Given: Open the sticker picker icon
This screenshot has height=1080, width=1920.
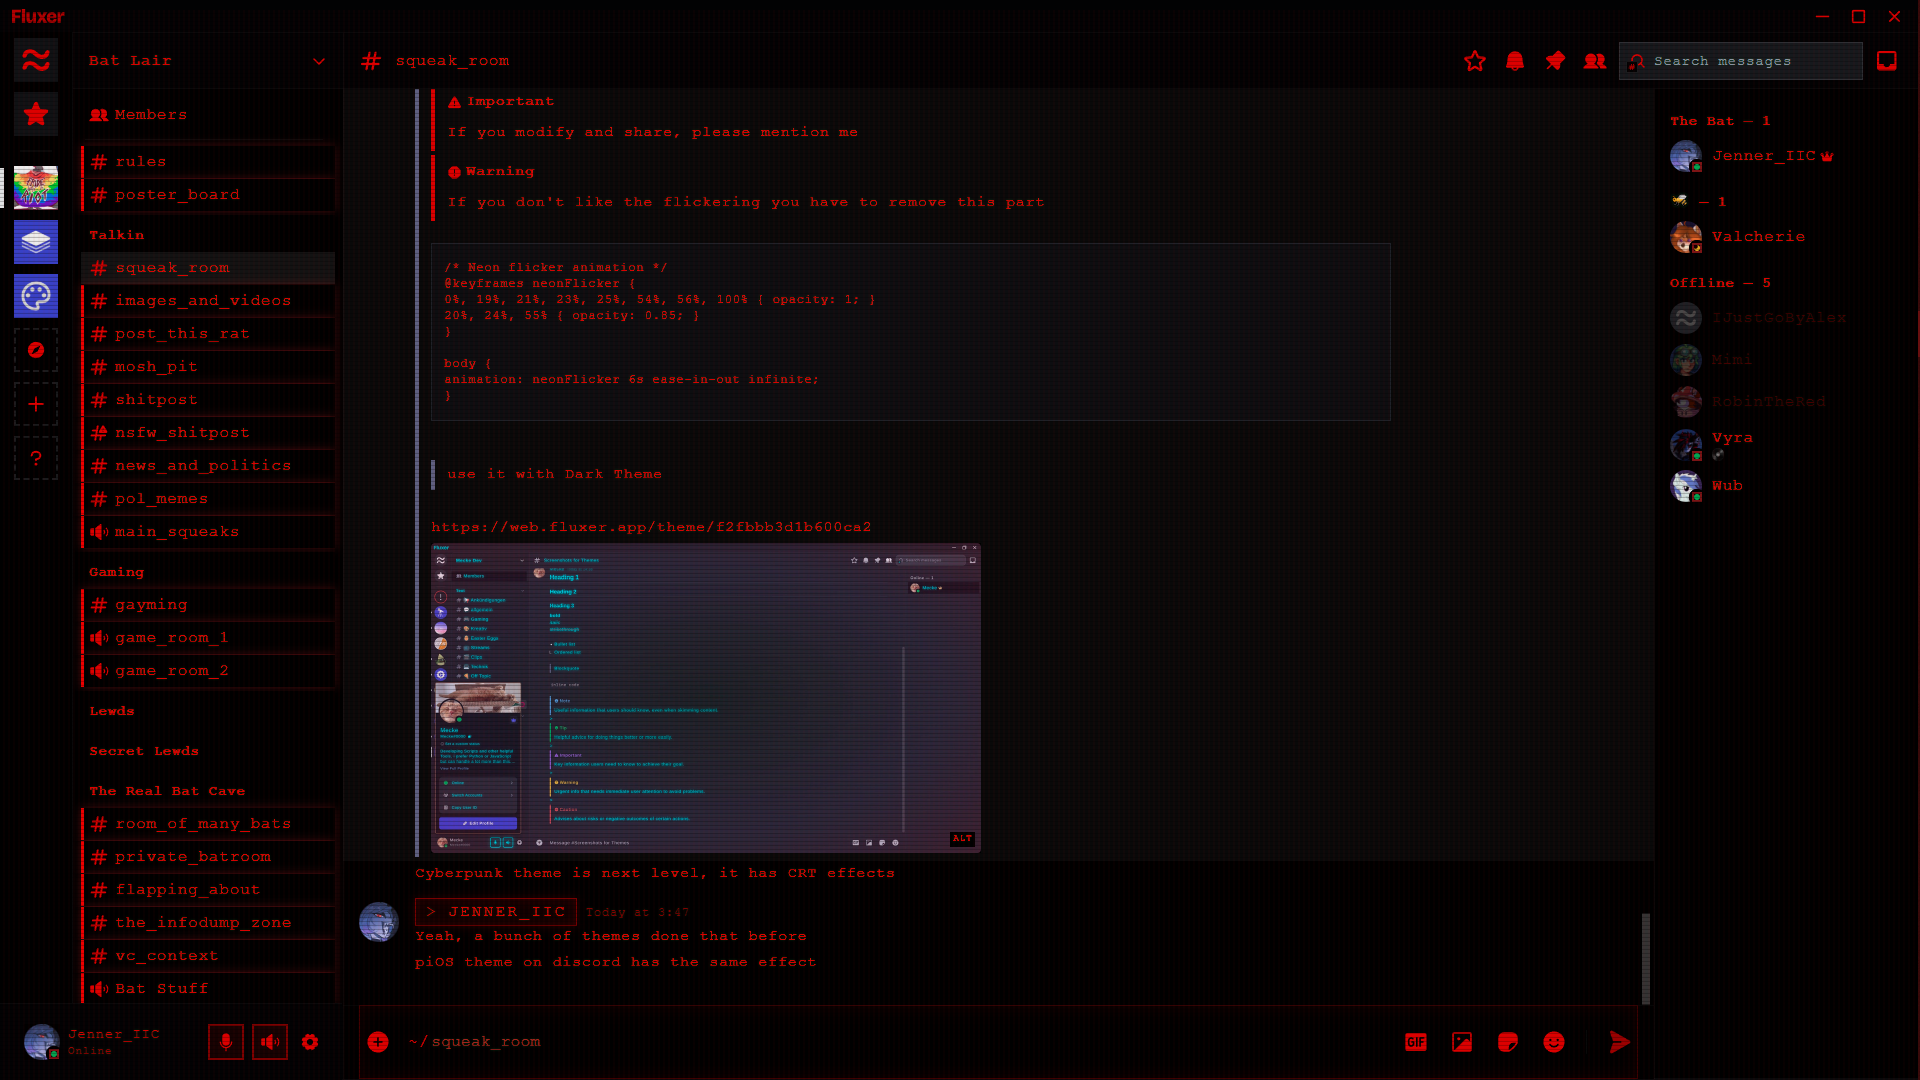Looking at the screenshot, I should (x=1507, y=1042).
